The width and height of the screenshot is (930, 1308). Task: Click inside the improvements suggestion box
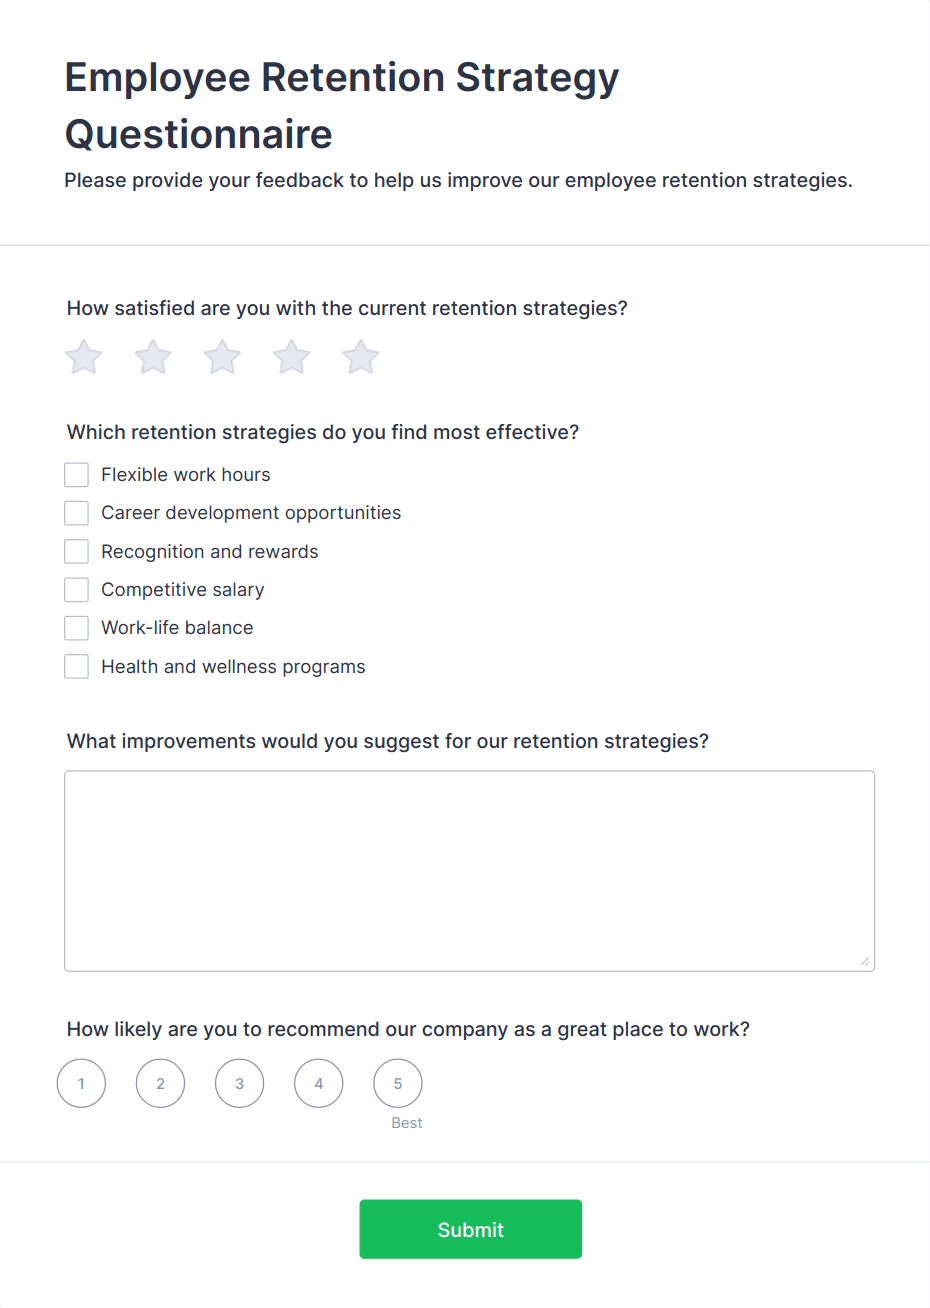pos(469,869)
